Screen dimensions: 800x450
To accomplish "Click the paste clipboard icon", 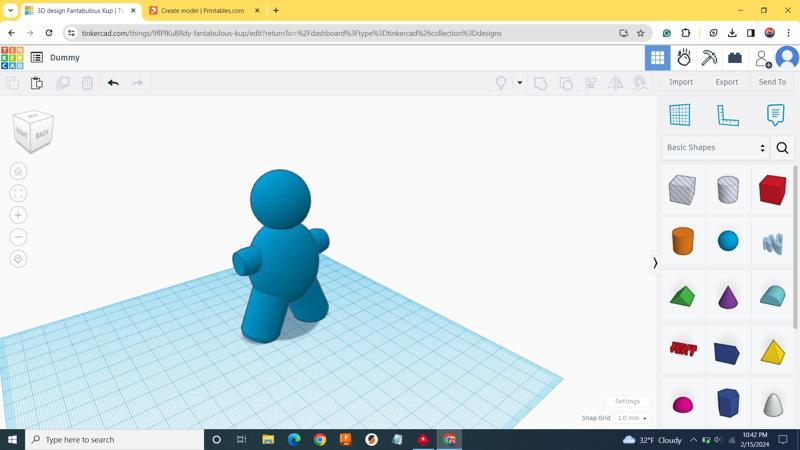I will 37,83.
